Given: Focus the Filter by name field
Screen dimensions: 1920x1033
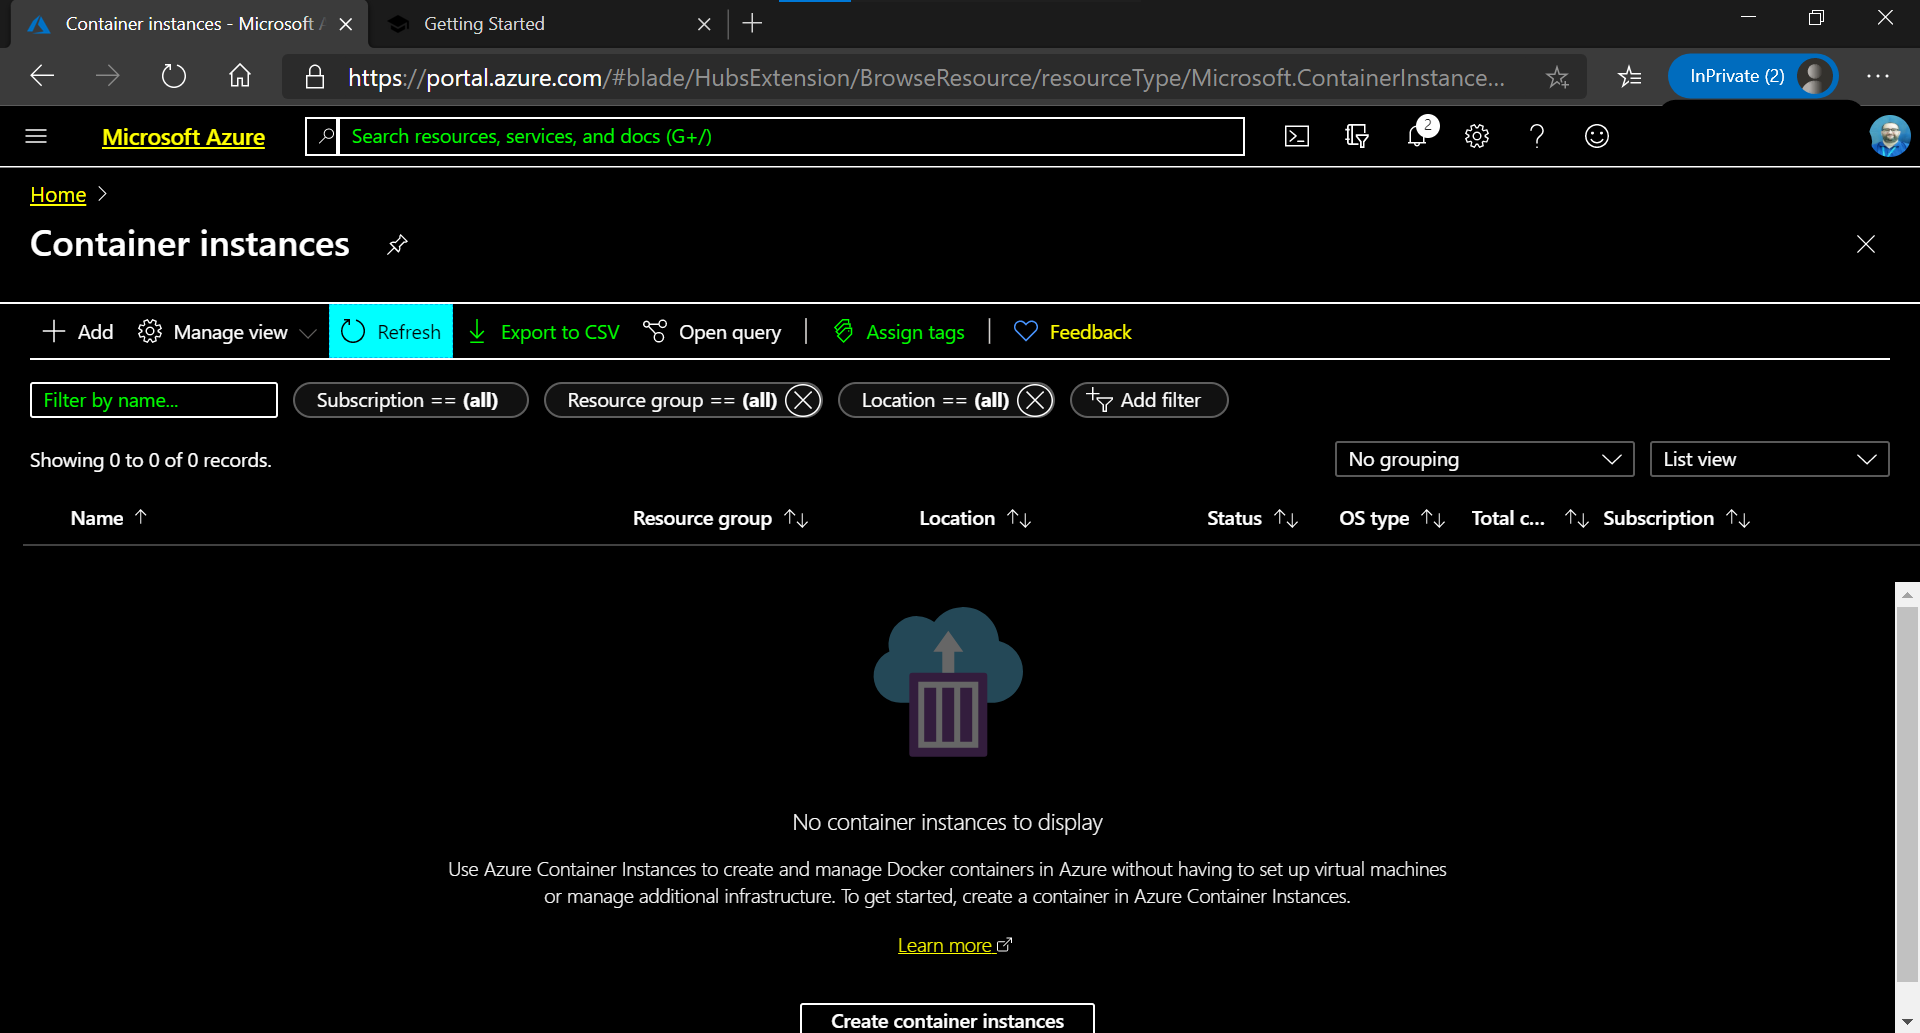Looking at the screenshot, I should click(x=154, y=400).
